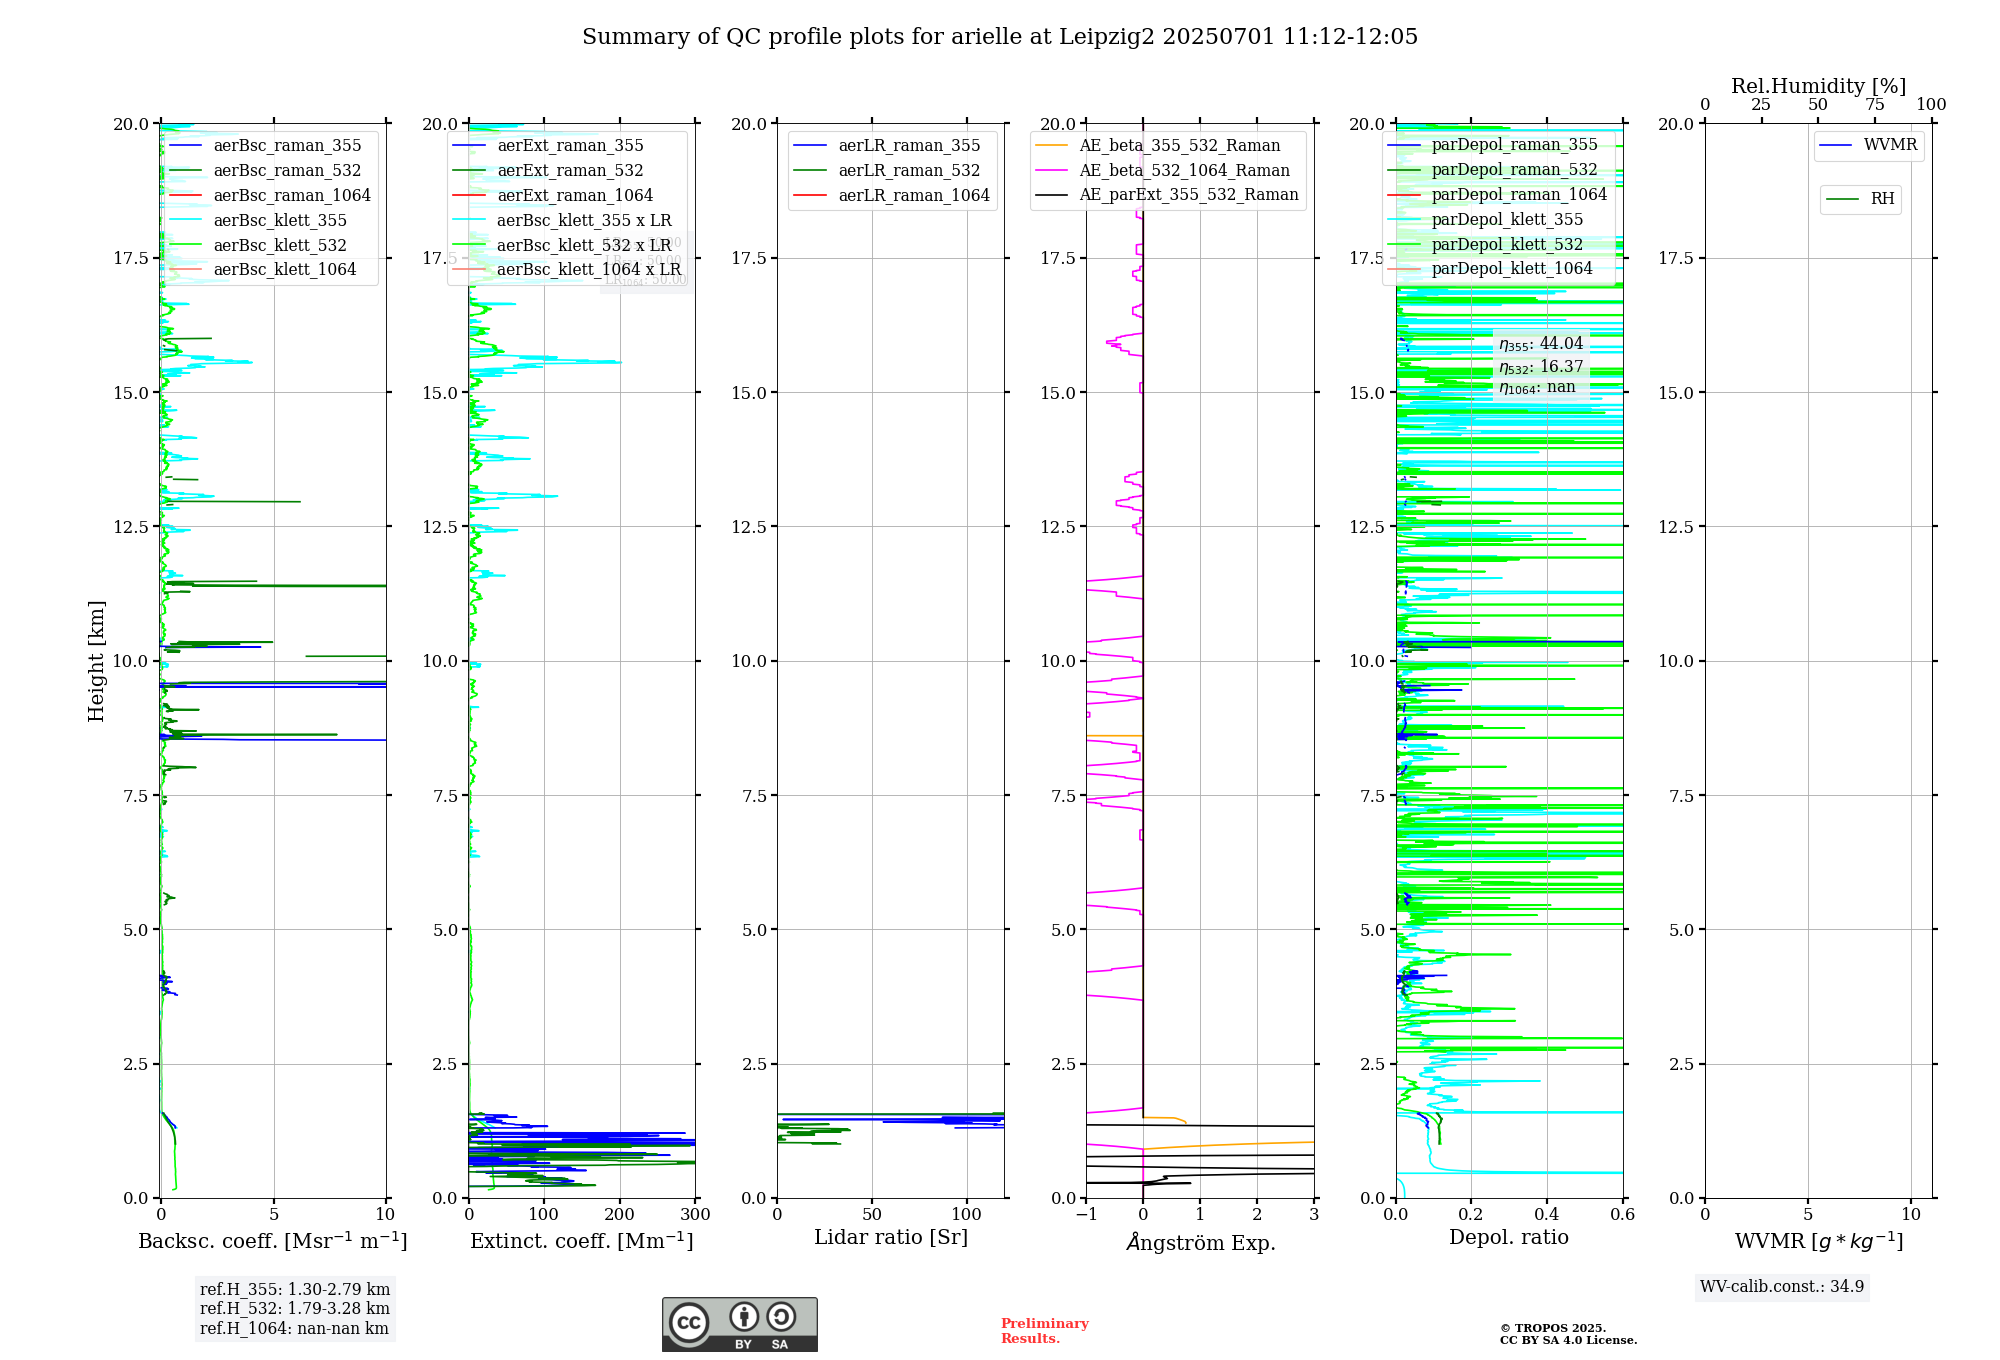Click the η1064: nan annotation
The height and width of the screenshot is (1360, 2000).
coord(1537,388)
